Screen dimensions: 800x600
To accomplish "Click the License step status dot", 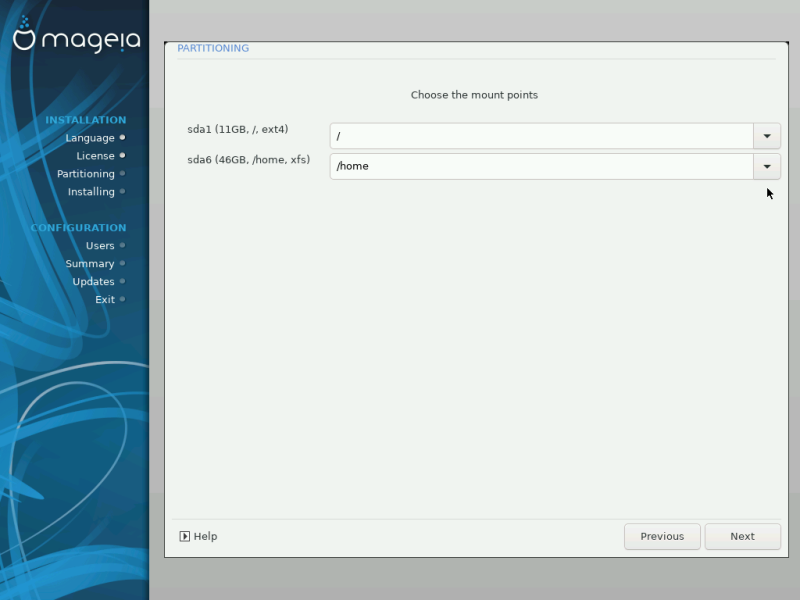I will (122, 156).
